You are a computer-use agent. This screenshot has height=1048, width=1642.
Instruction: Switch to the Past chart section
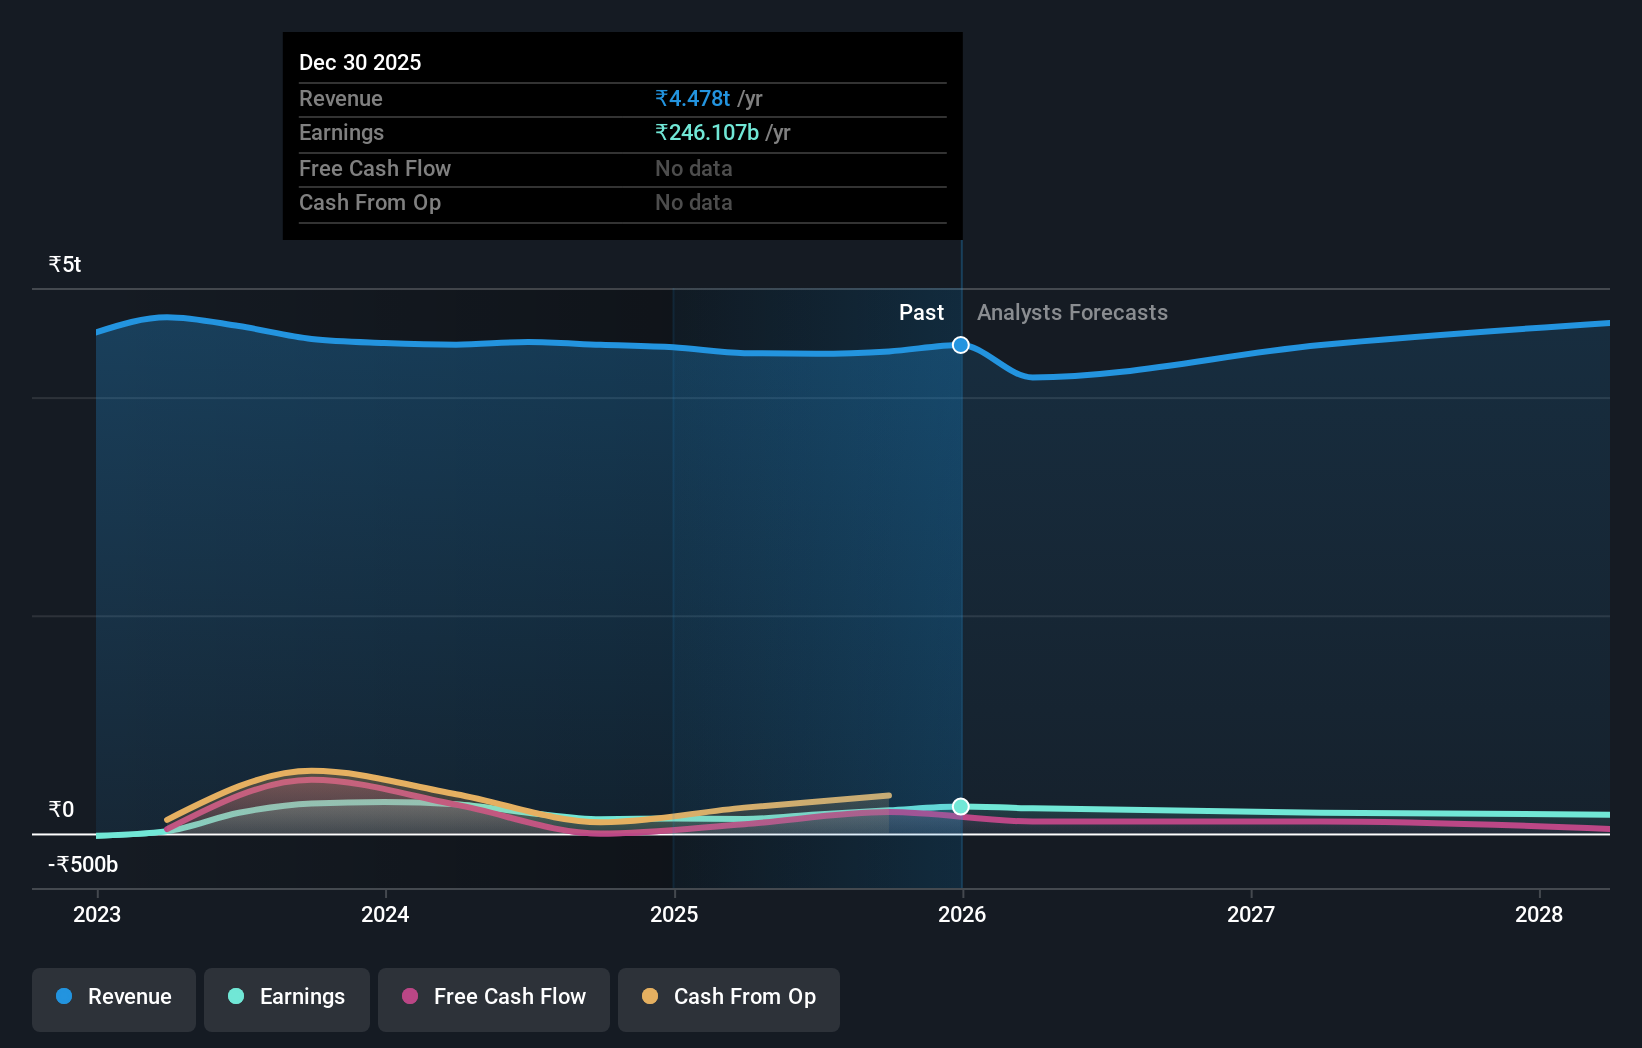921,312
